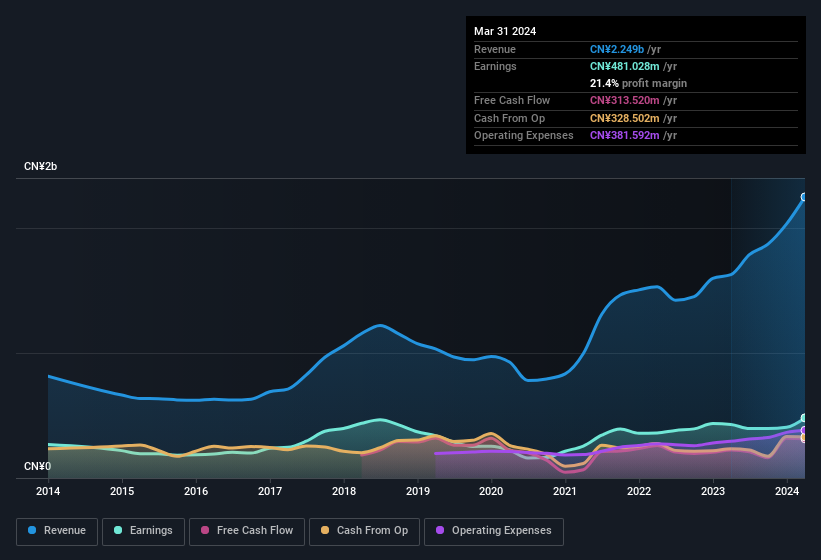Viewport: 821px width, 560px height.
Task: Click the 2021 x-axis label
Action: pyautogui.click(x=565, y=491)
